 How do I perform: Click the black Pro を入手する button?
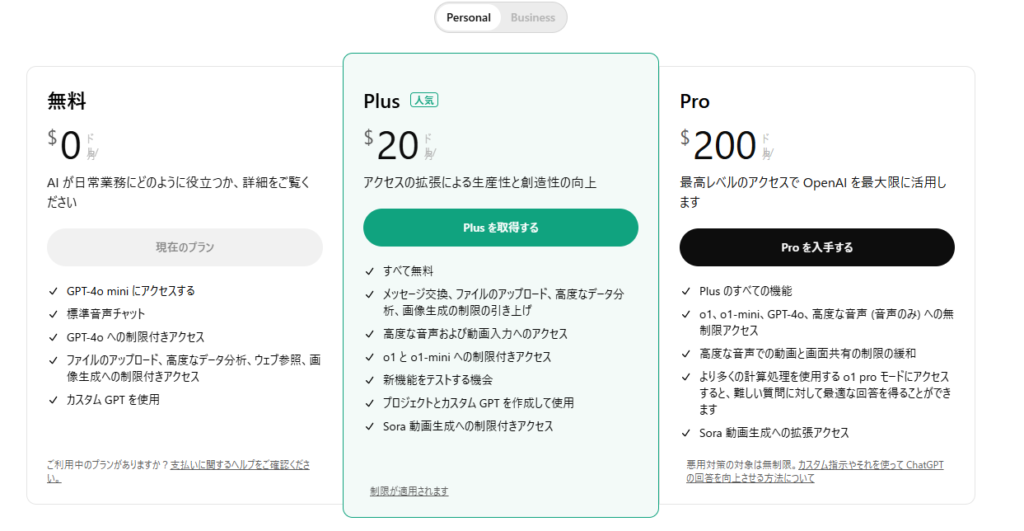(817, 247)
